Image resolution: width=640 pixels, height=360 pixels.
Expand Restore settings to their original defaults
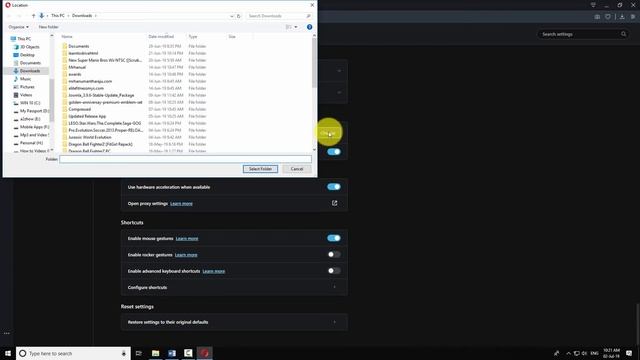[x=234, y=322]
